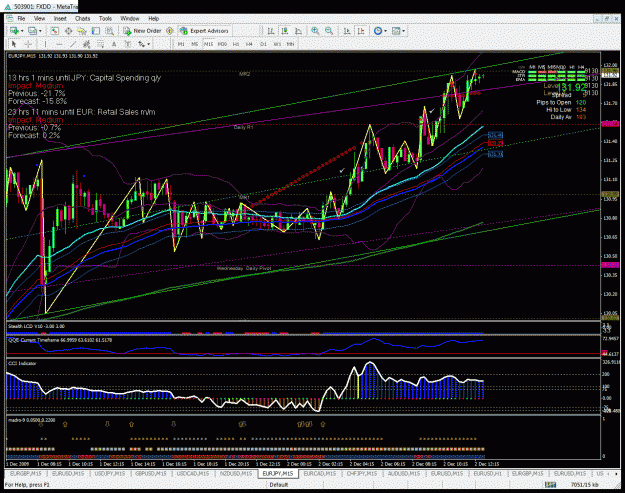Open the Tools menu
The image size is (625, 493).
point(105,18)
